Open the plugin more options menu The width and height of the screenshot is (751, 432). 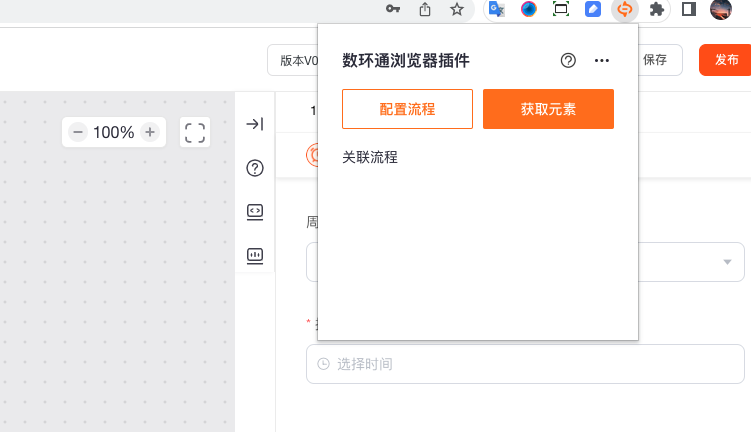point(602,60)
